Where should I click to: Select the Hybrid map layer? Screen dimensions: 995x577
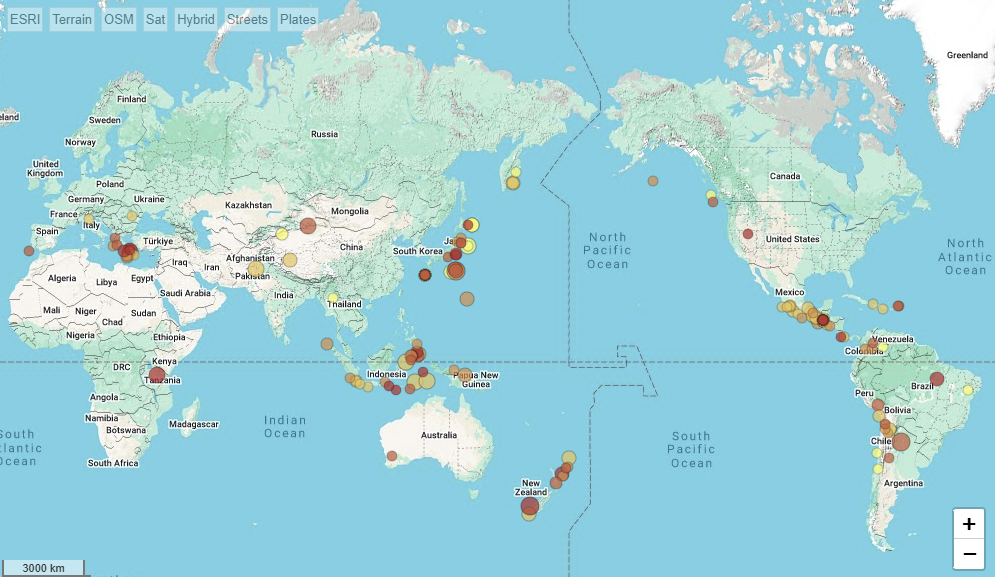pyautogui.click(x=195, y=20)
